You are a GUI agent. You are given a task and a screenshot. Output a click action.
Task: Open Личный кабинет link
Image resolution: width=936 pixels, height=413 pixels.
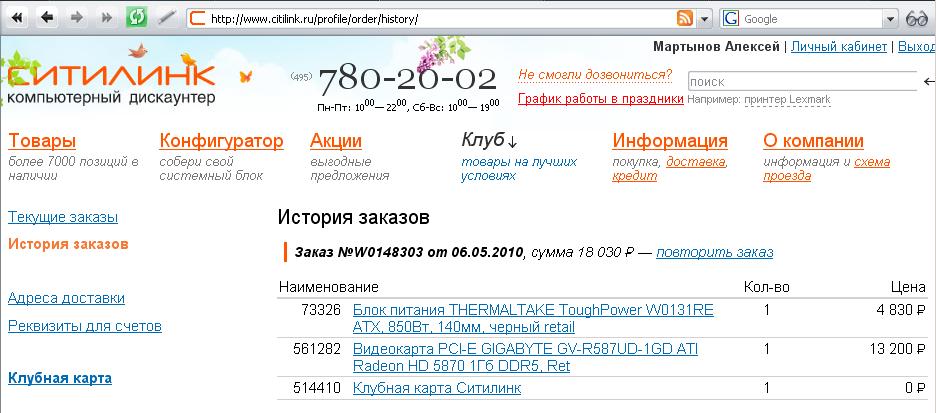point(839,47)
